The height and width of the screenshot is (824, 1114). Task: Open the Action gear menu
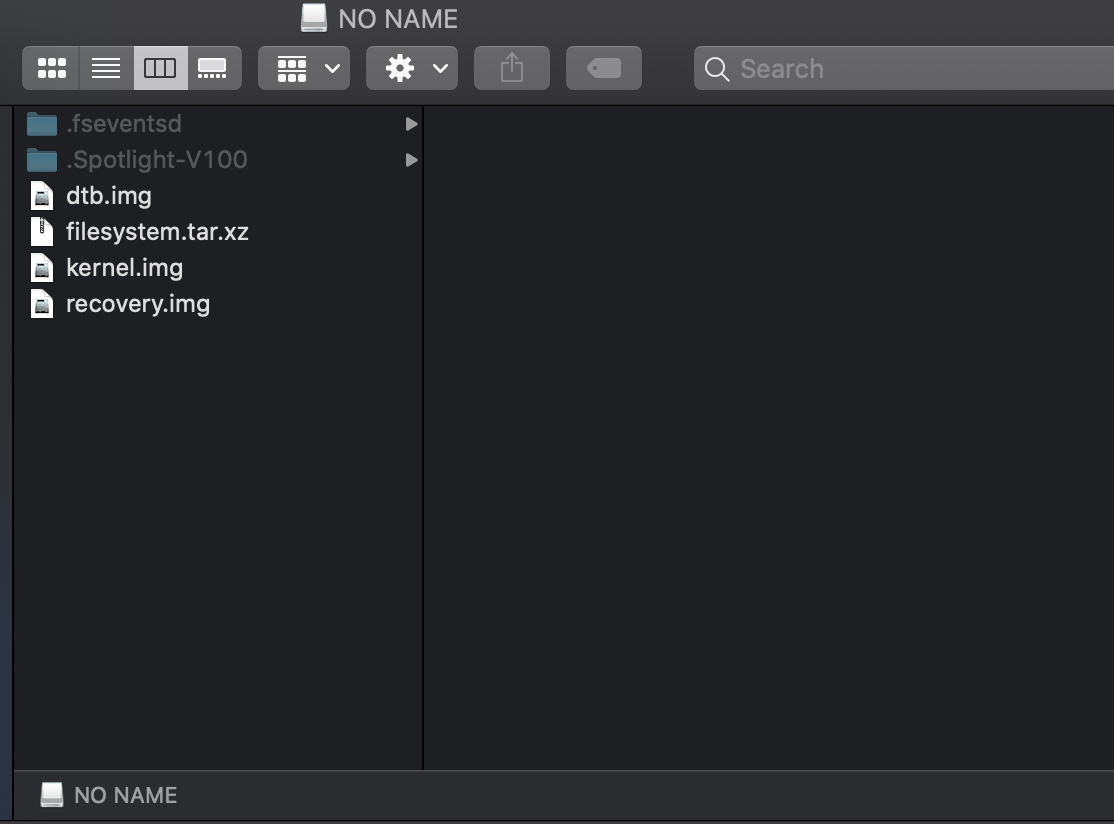tap(411, 68)
